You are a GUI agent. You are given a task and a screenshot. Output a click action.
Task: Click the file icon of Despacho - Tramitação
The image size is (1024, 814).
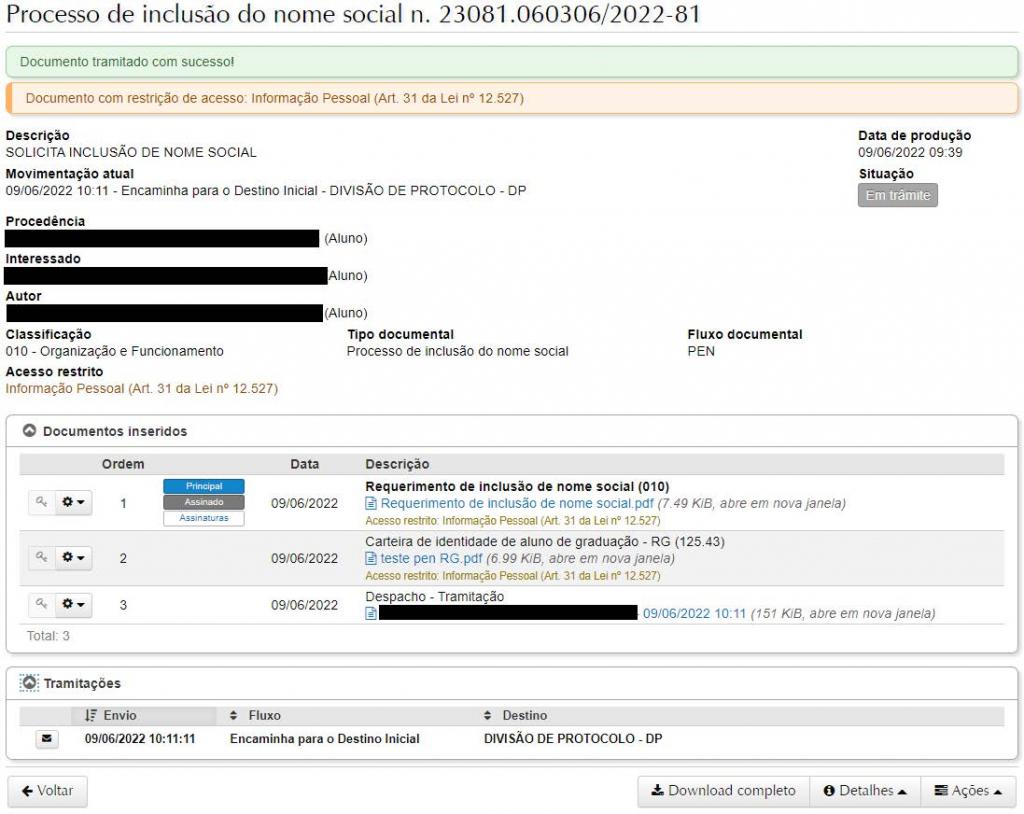(371, 614)
